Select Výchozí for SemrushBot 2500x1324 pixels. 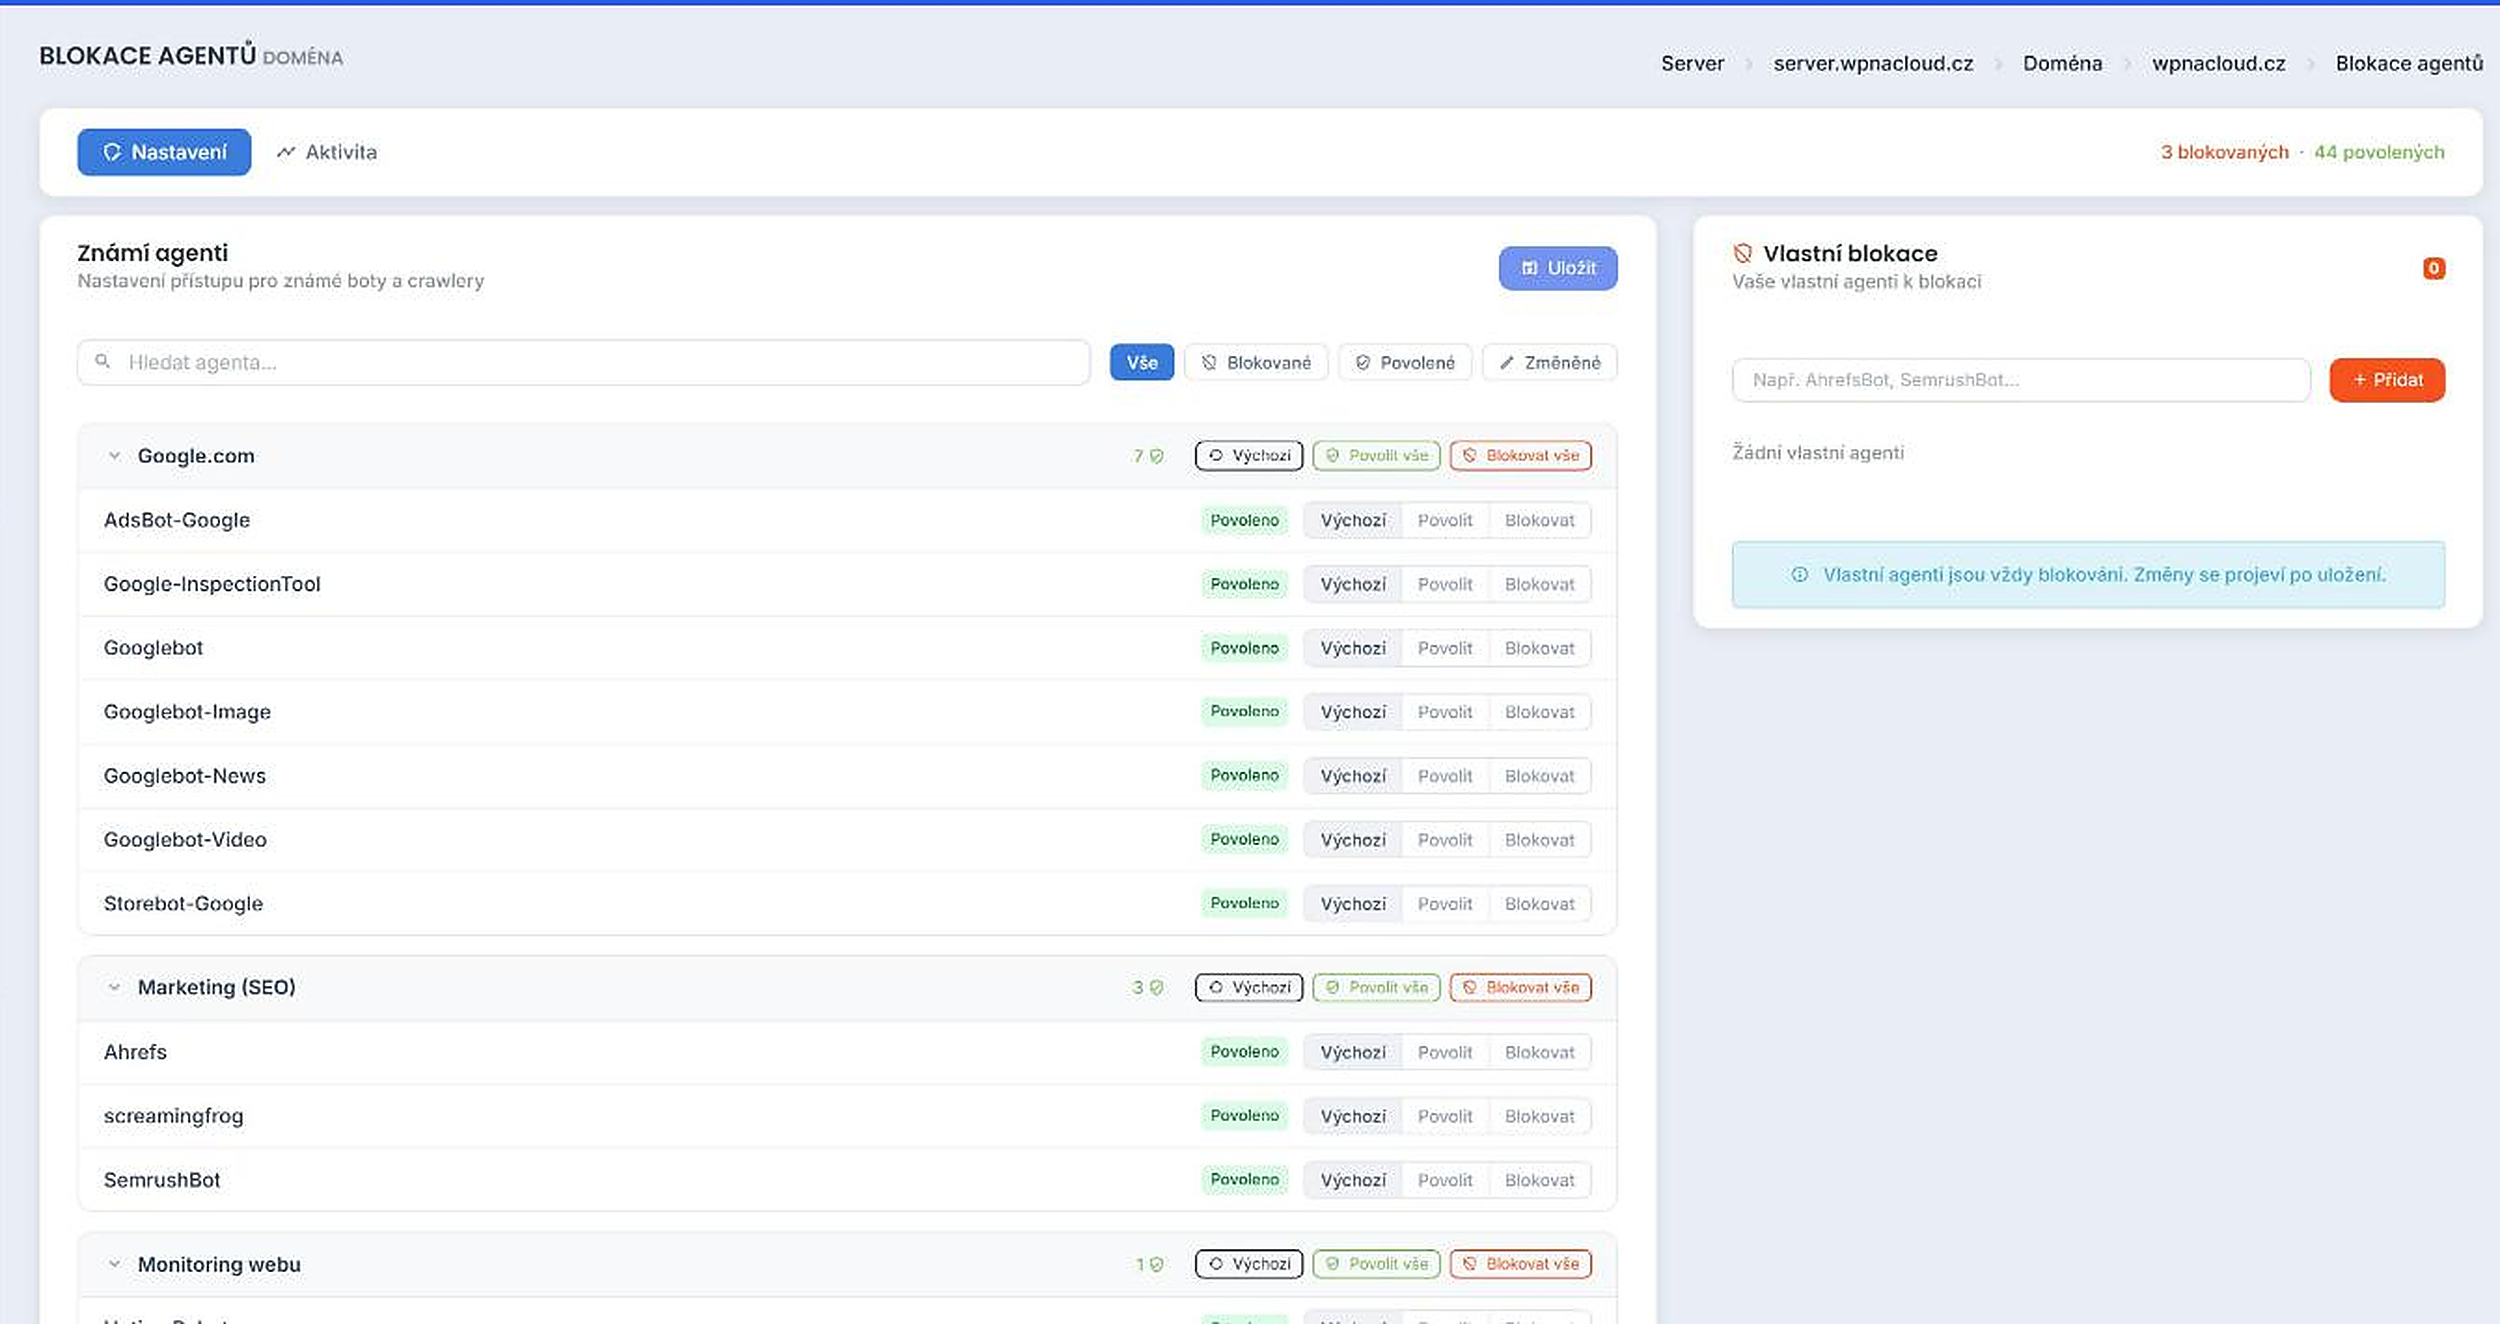coord(1353,1180)
